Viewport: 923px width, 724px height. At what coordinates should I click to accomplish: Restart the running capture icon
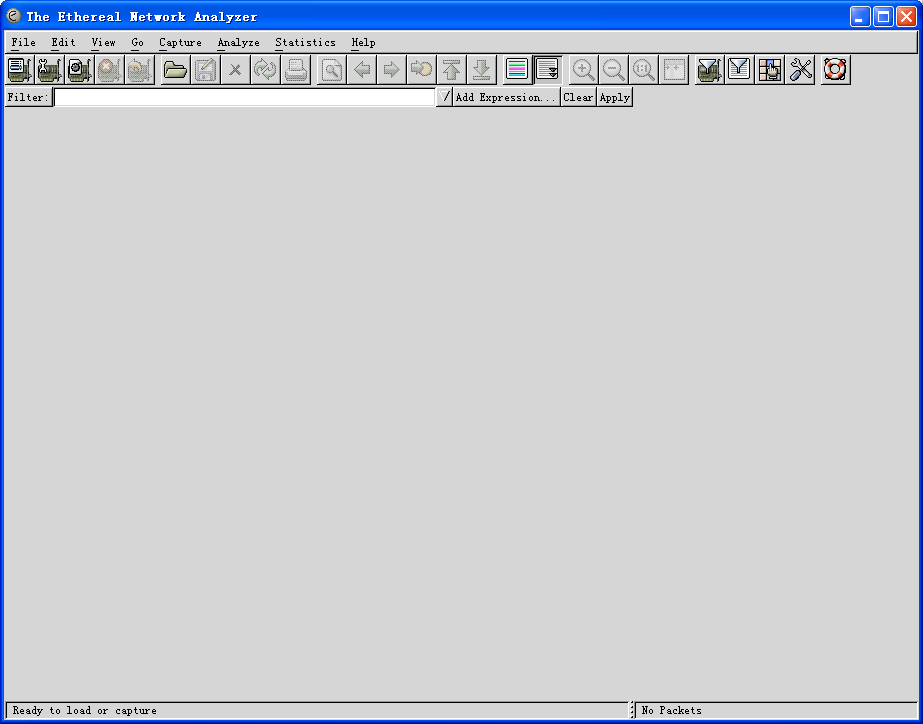click(140, 70)
